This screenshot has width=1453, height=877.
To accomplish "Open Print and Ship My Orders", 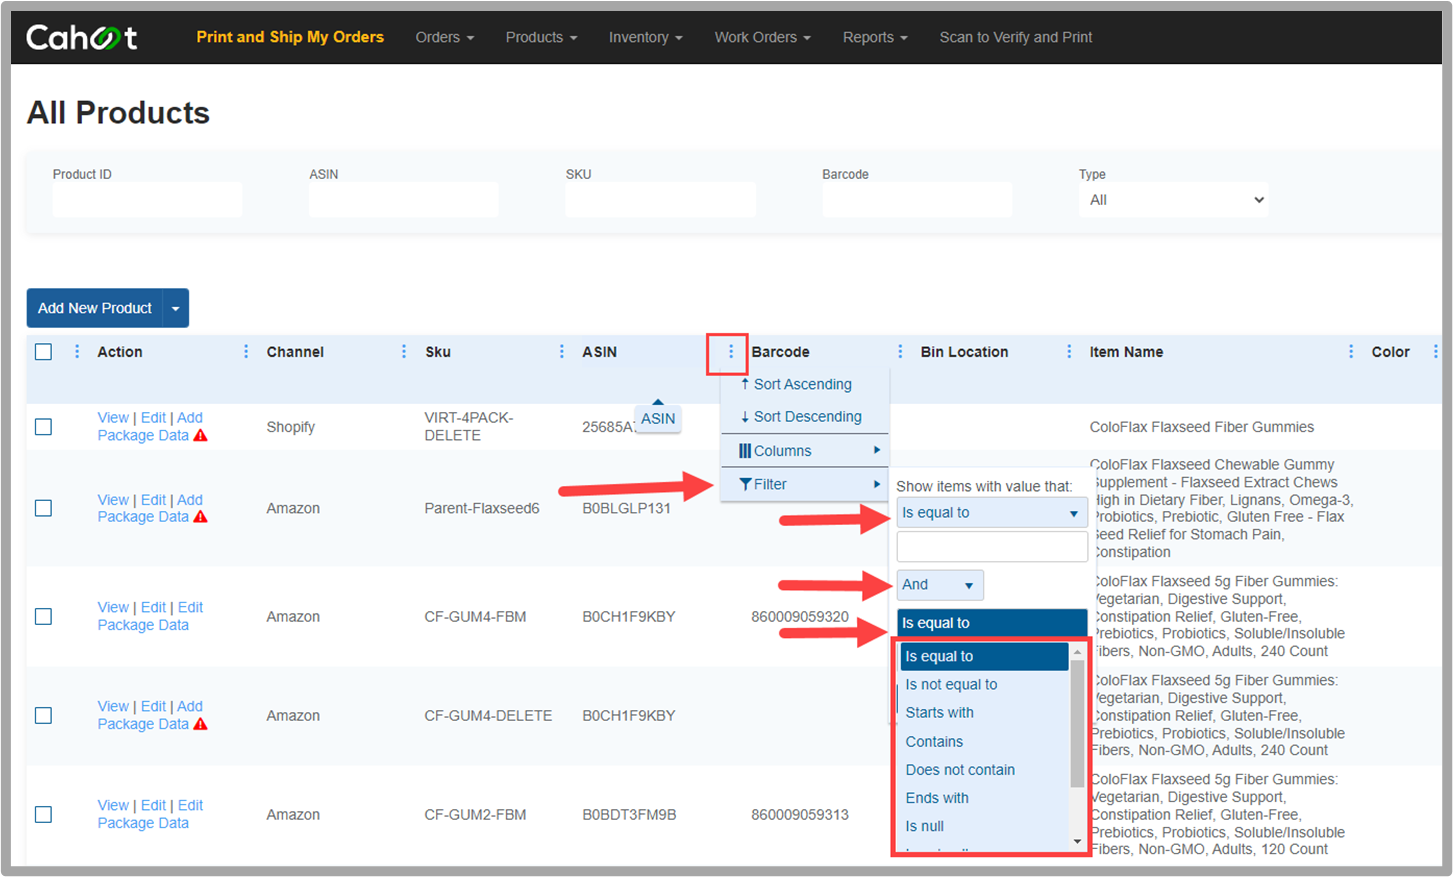I will click(290, 37).
